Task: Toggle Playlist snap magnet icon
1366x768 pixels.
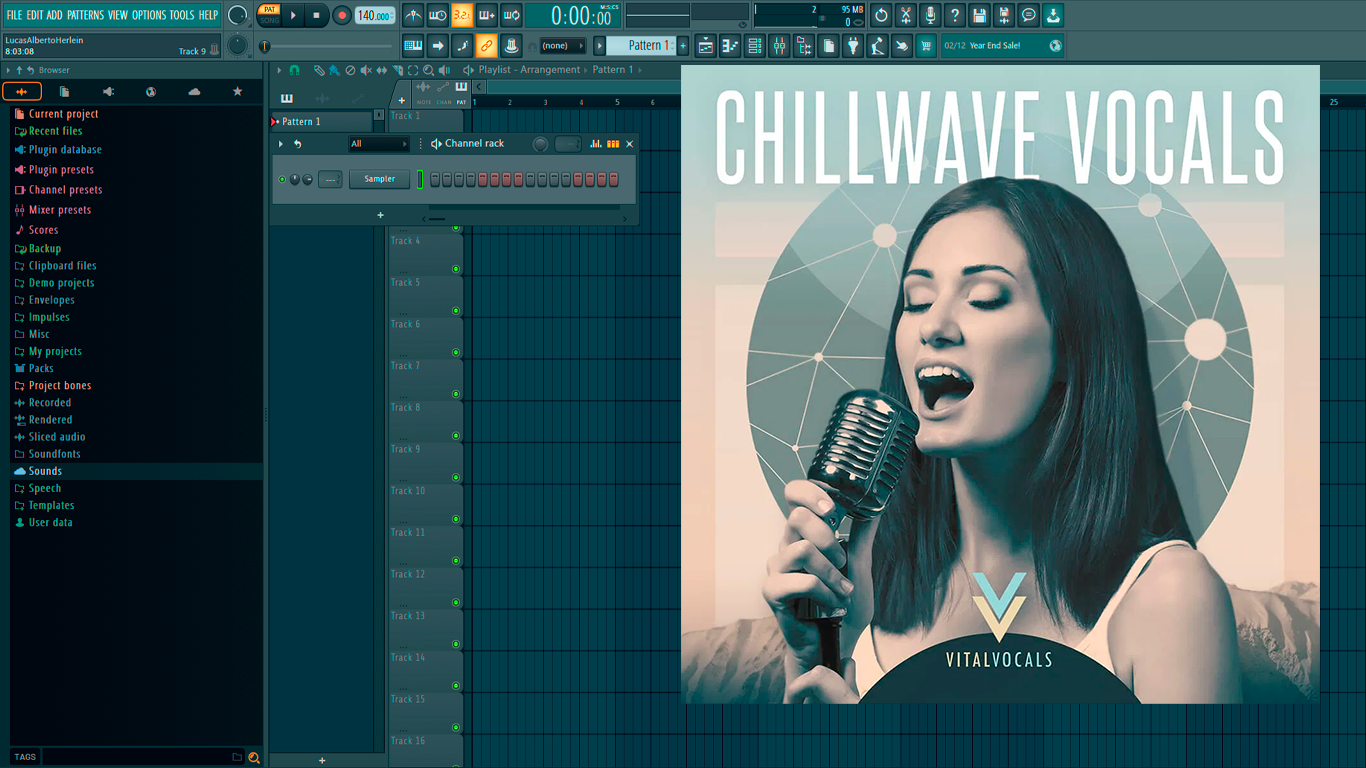Action: (294, 71)
